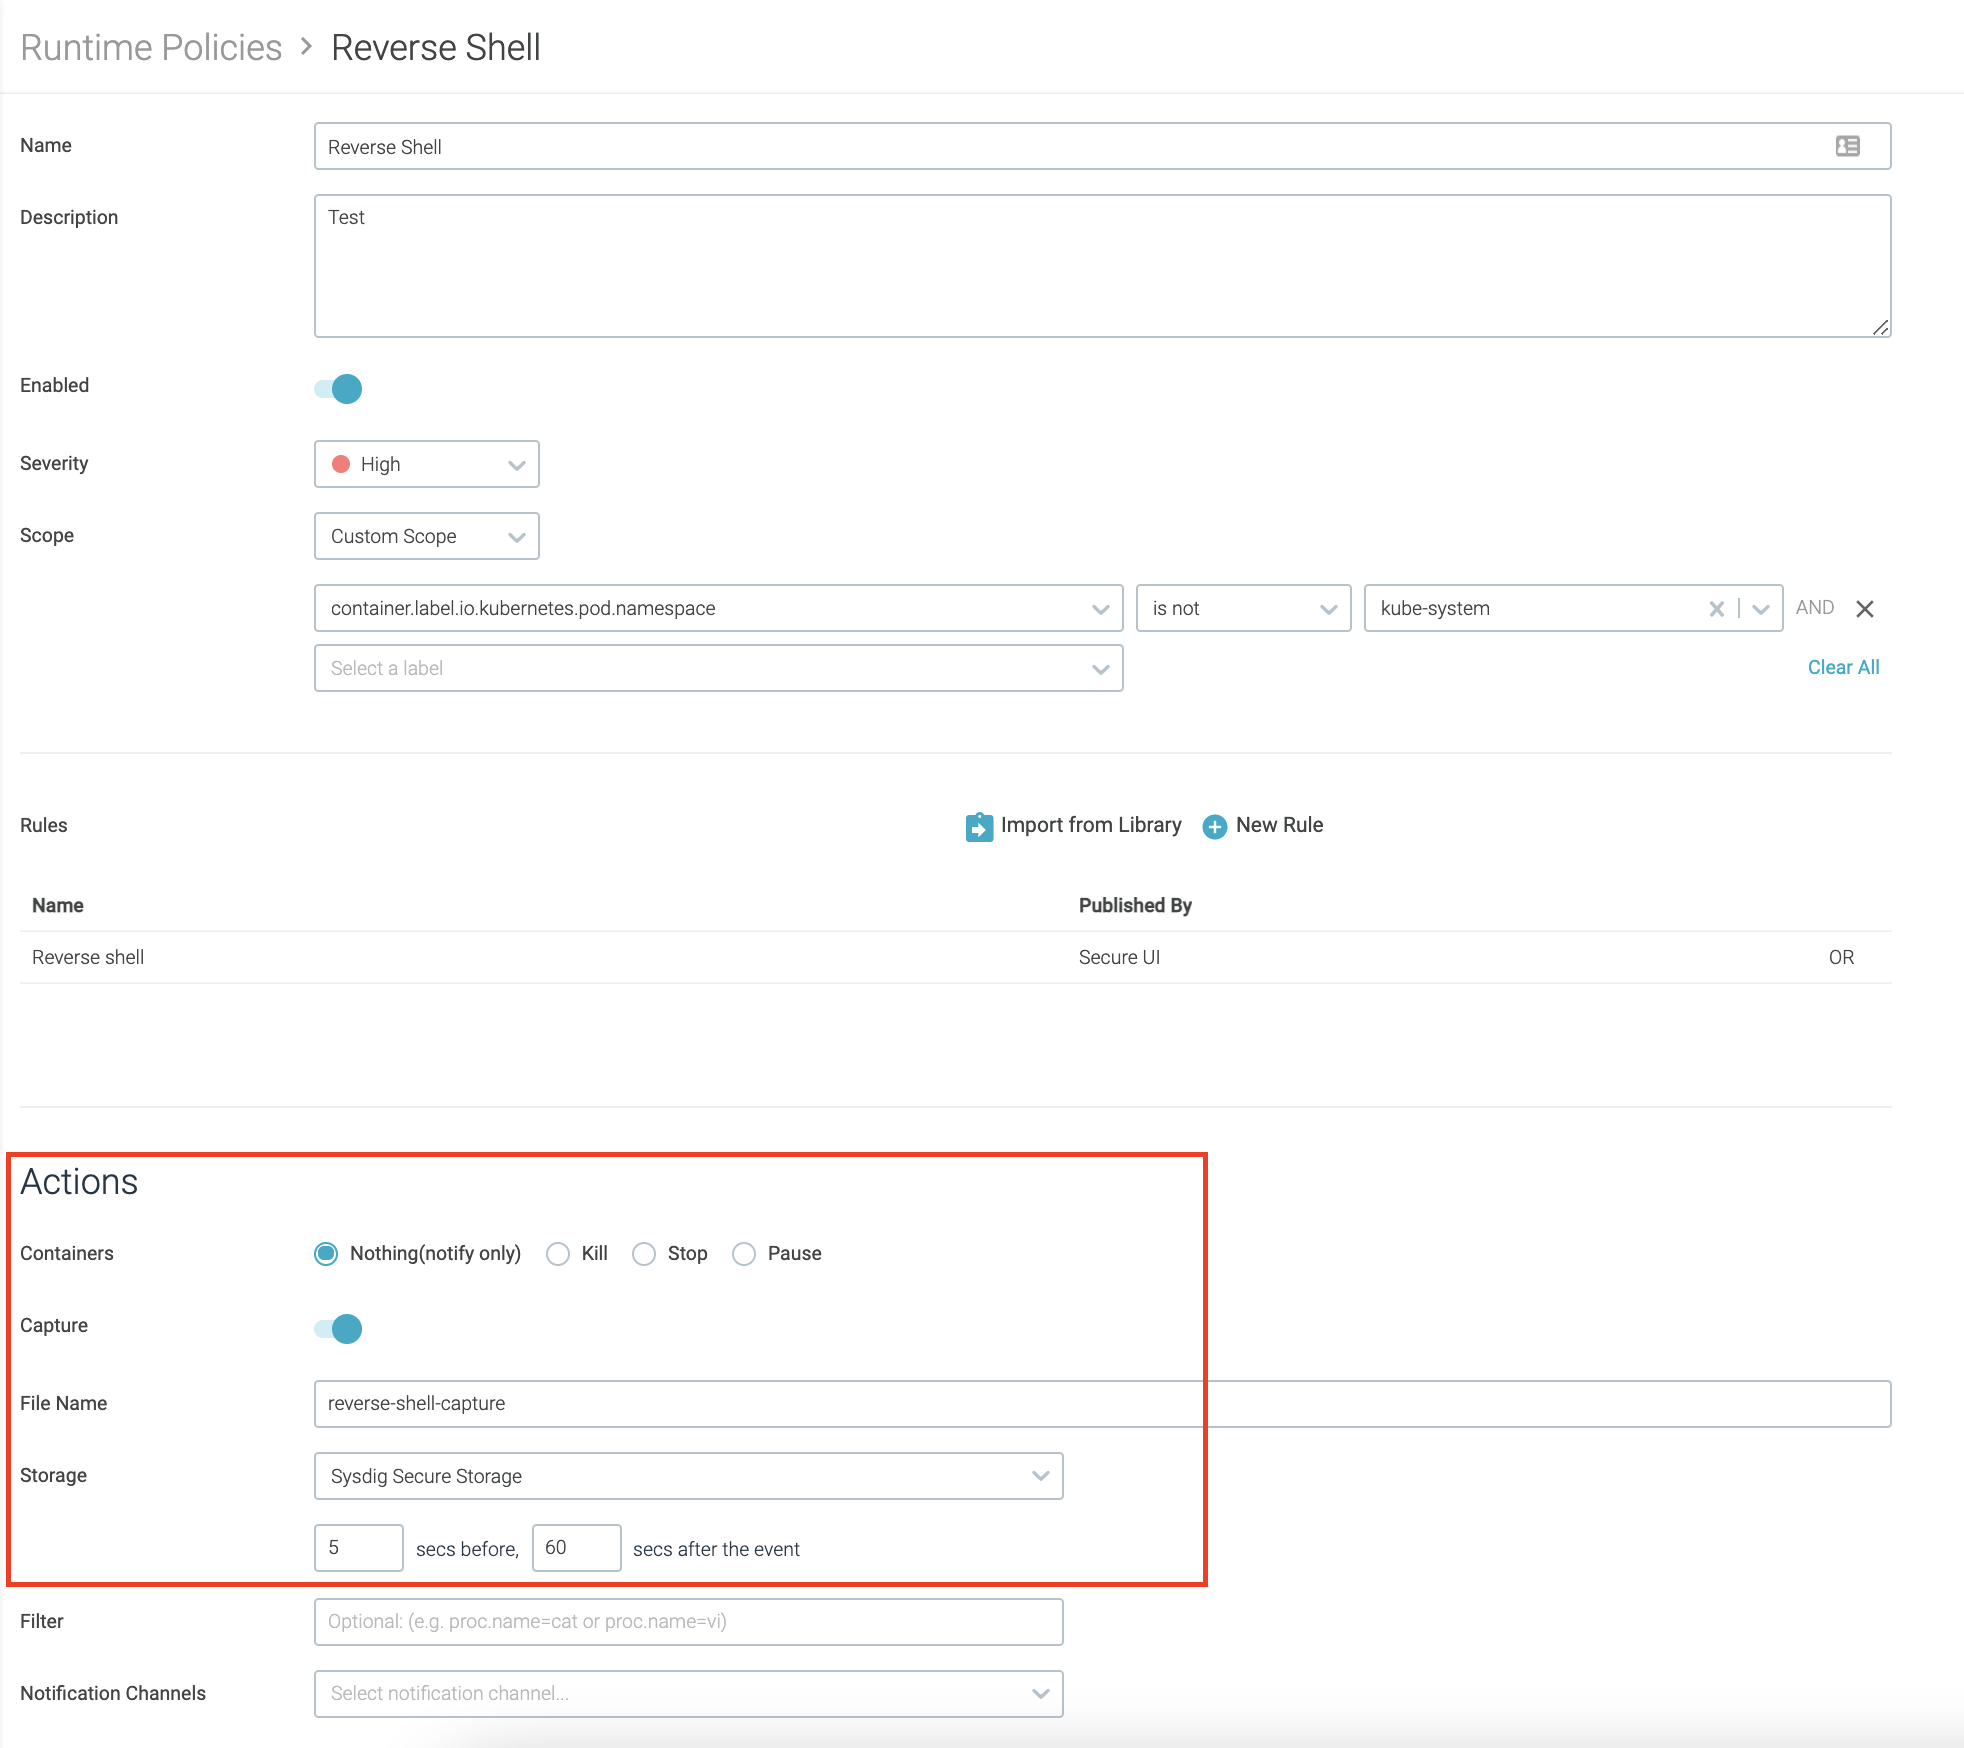This screenshot has width=1964, height=1748.
Task: Remove the scope row with the X icon
Action: (1864, 609)
